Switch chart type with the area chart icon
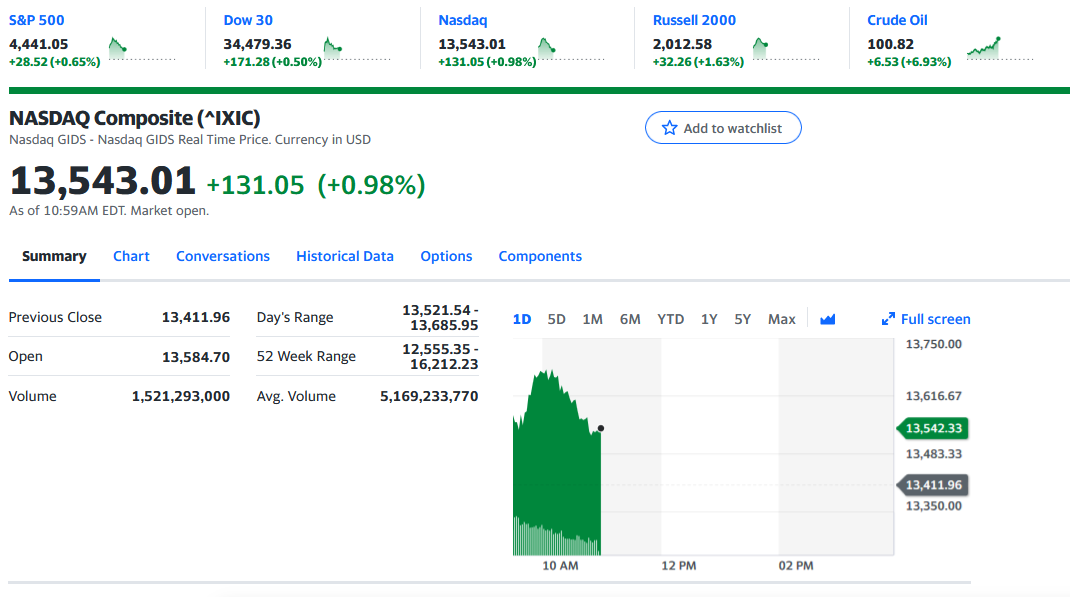 (828, 319)
